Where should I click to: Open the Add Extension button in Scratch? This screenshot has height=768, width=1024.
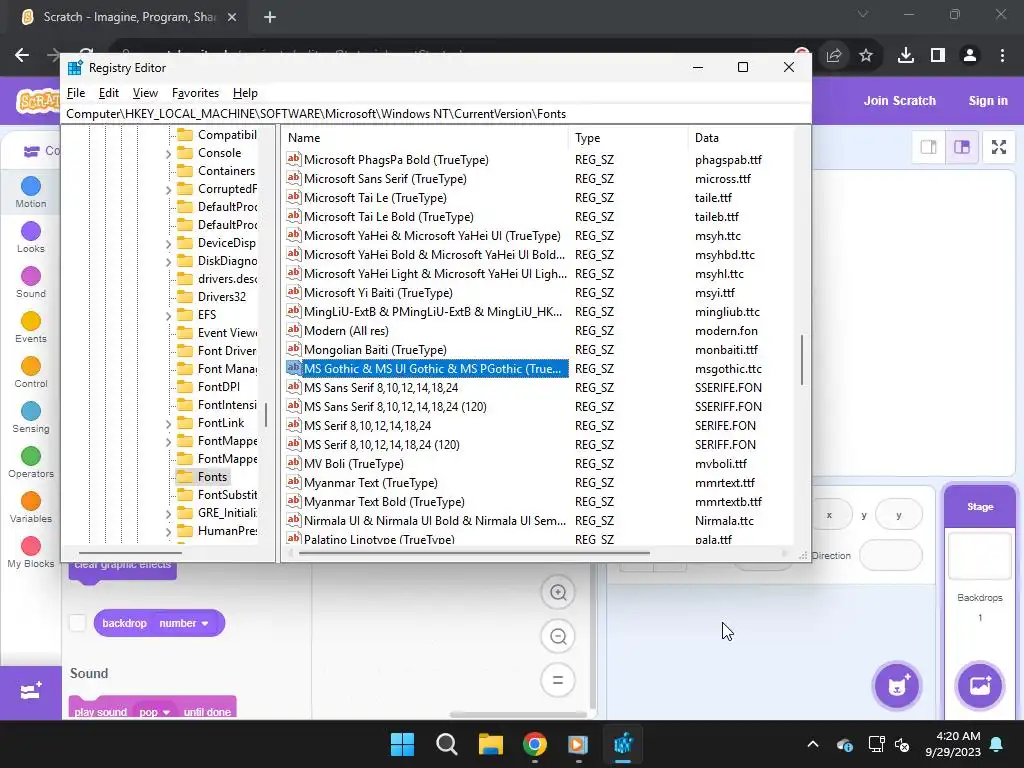click(x=31, y=692)
